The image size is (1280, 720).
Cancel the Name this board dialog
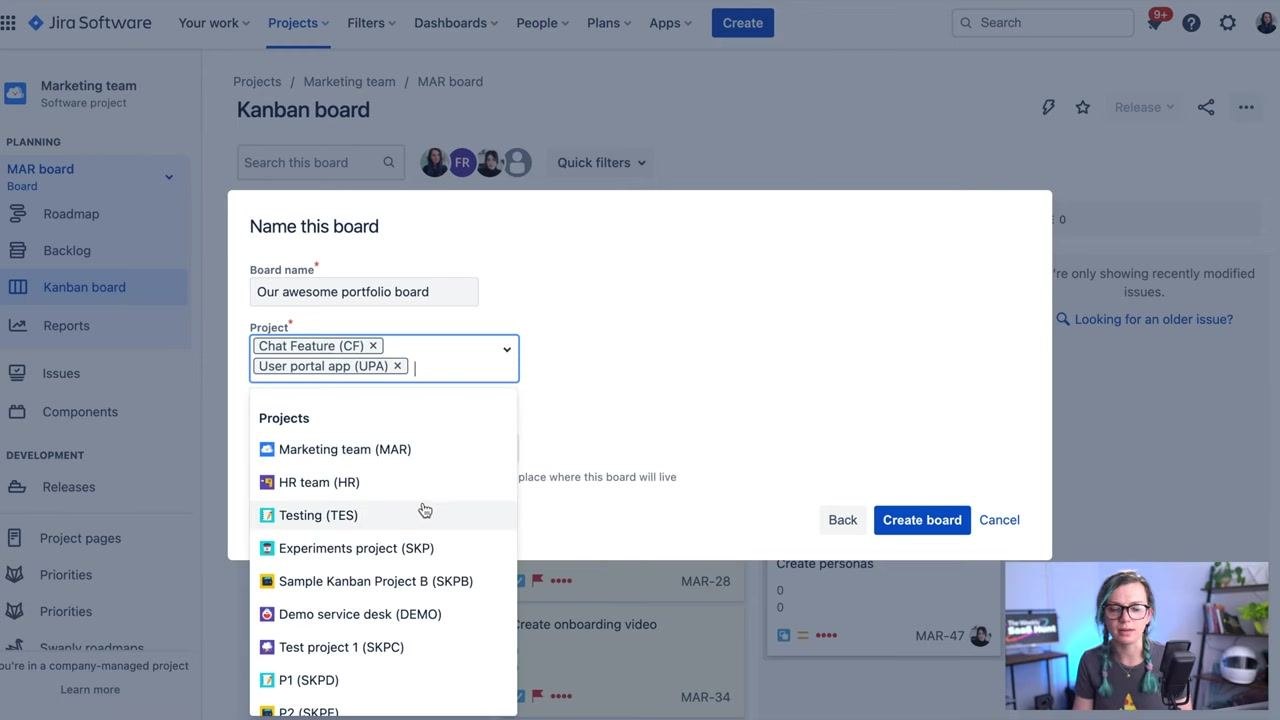coord(999,520)
